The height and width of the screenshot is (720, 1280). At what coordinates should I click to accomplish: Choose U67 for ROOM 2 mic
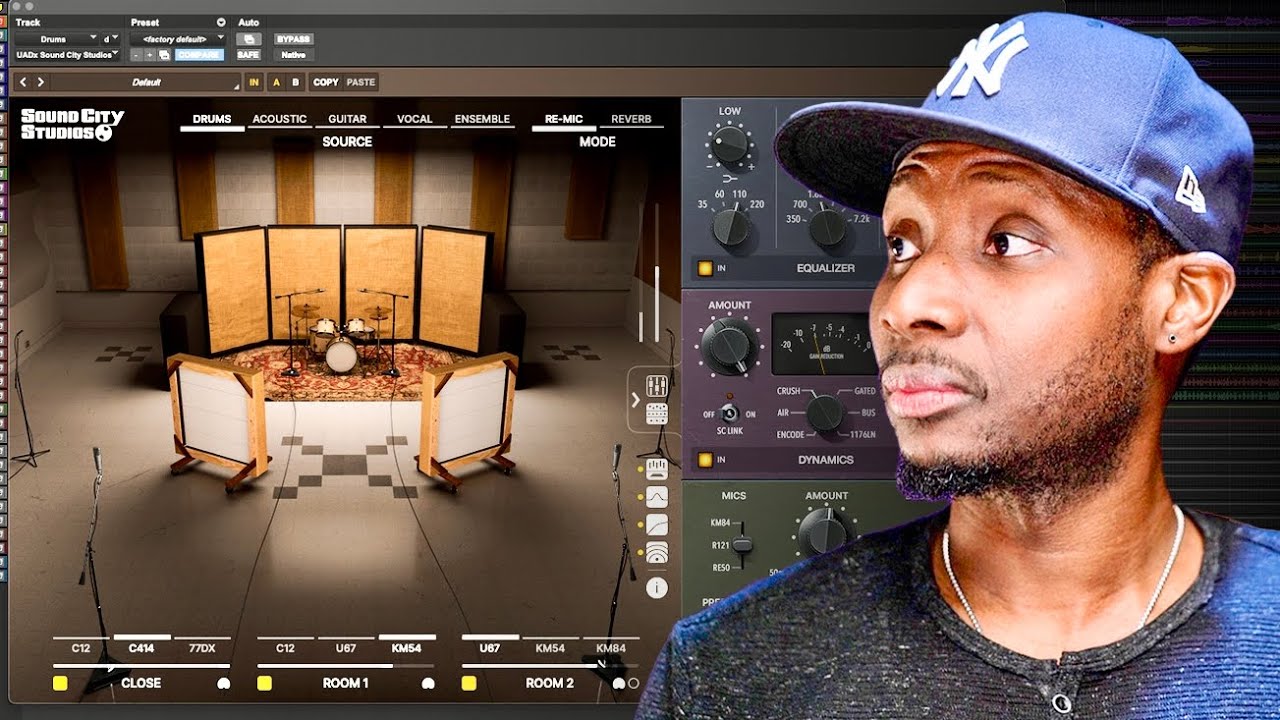pos(490,647)
